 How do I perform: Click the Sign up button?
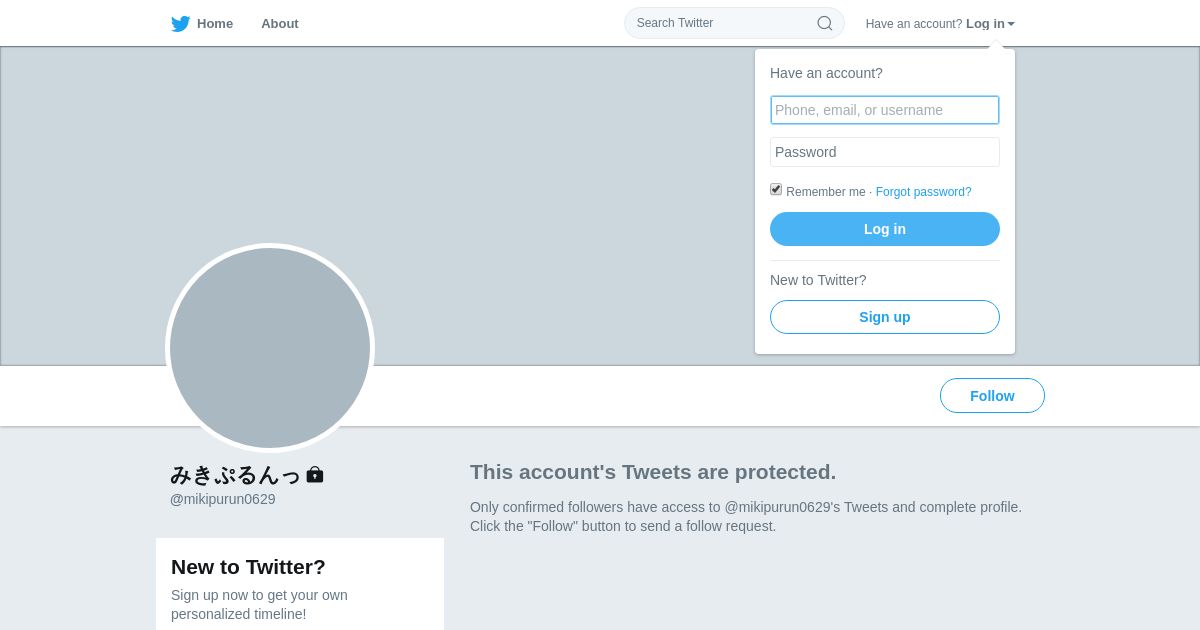884,317
